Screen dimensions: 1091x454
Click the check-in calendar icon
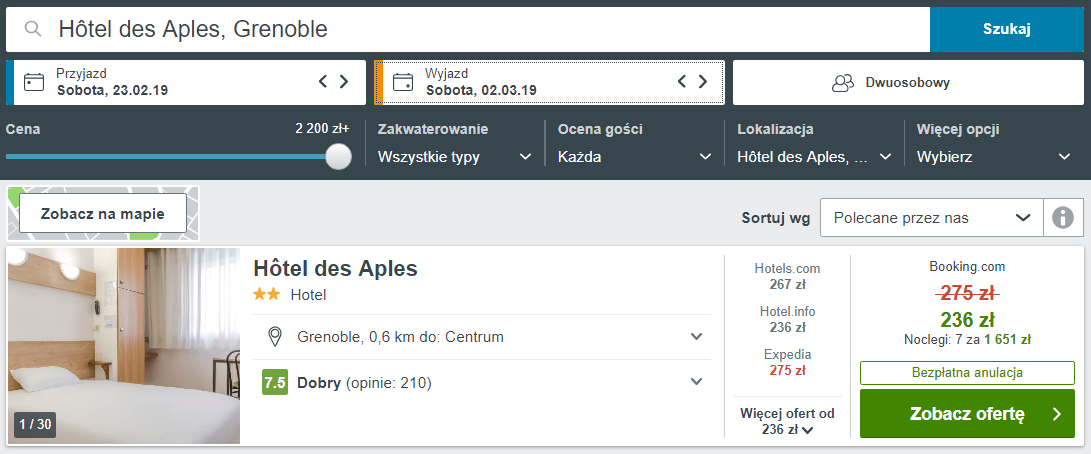coord(34,82)
